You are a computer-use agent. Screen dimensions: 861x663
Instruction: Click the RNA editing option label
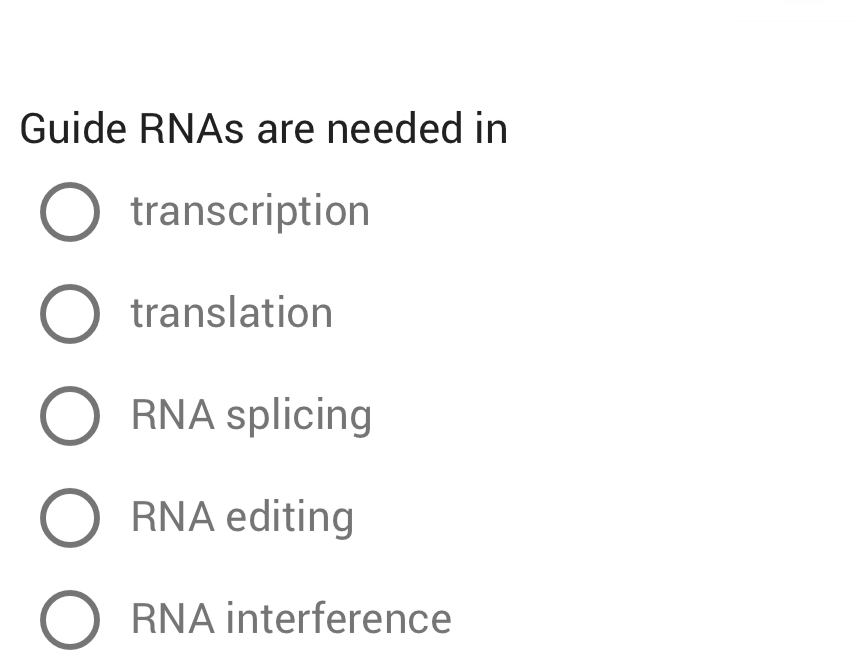[241, 517]
